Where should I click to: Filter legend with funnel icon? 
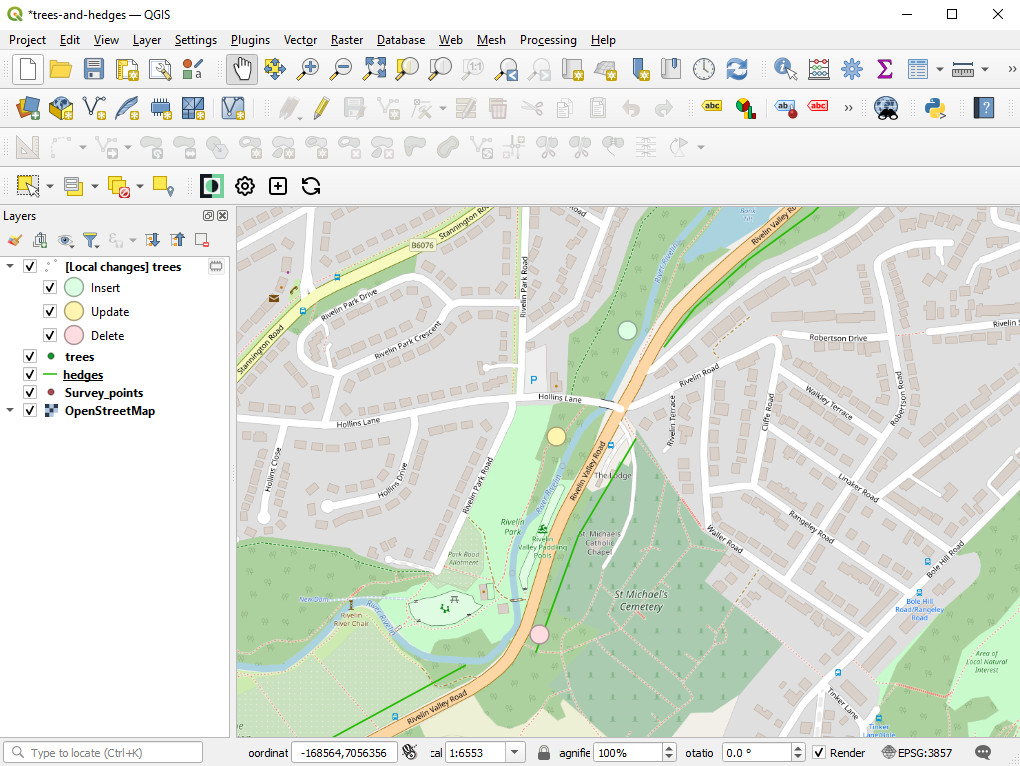point(90,241)
